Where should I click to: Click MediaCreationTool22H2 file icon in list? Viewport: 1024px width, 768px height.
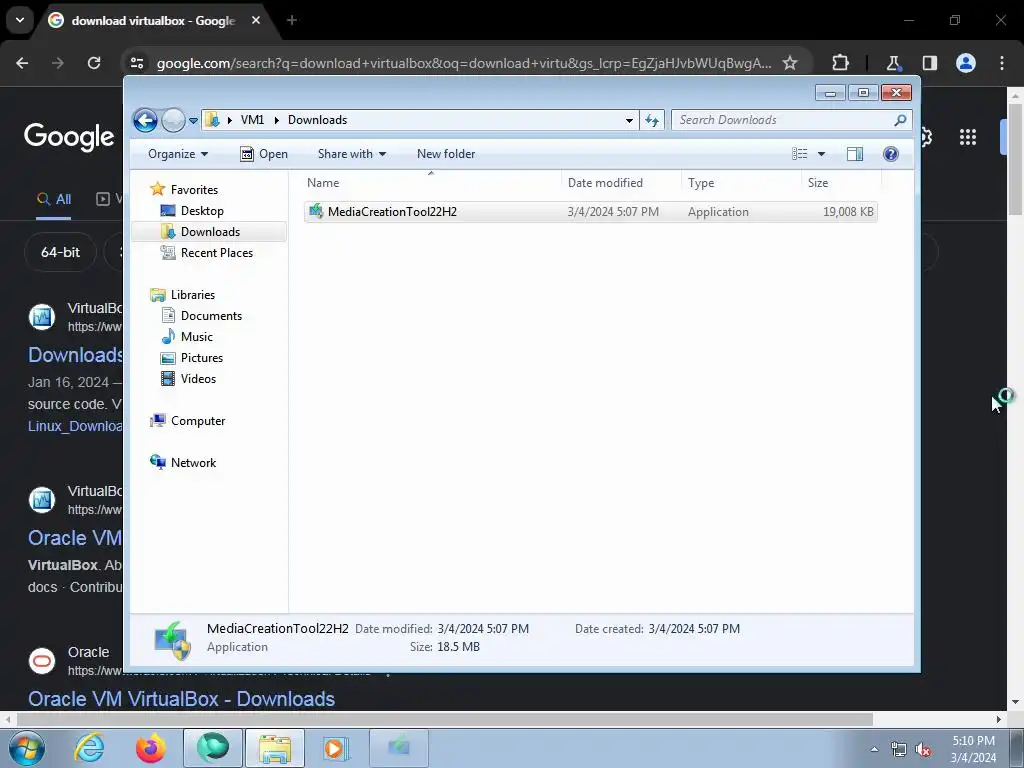(x=316, y=211)
